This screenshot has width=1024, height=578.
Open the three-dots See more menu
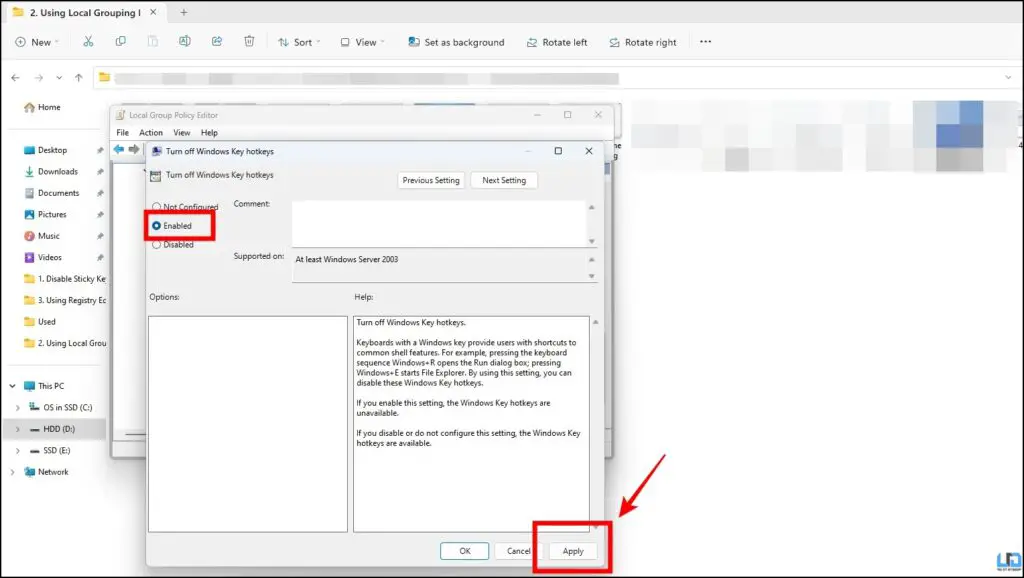pos(705,42)
